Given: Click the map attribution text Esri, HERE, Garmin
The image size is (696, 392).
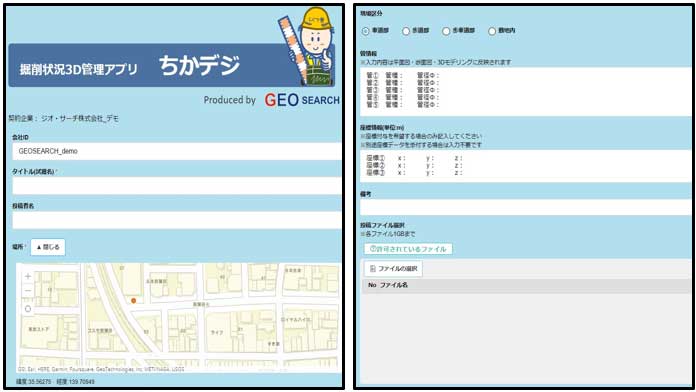Looking at the screenshot, I should [101, 369].
